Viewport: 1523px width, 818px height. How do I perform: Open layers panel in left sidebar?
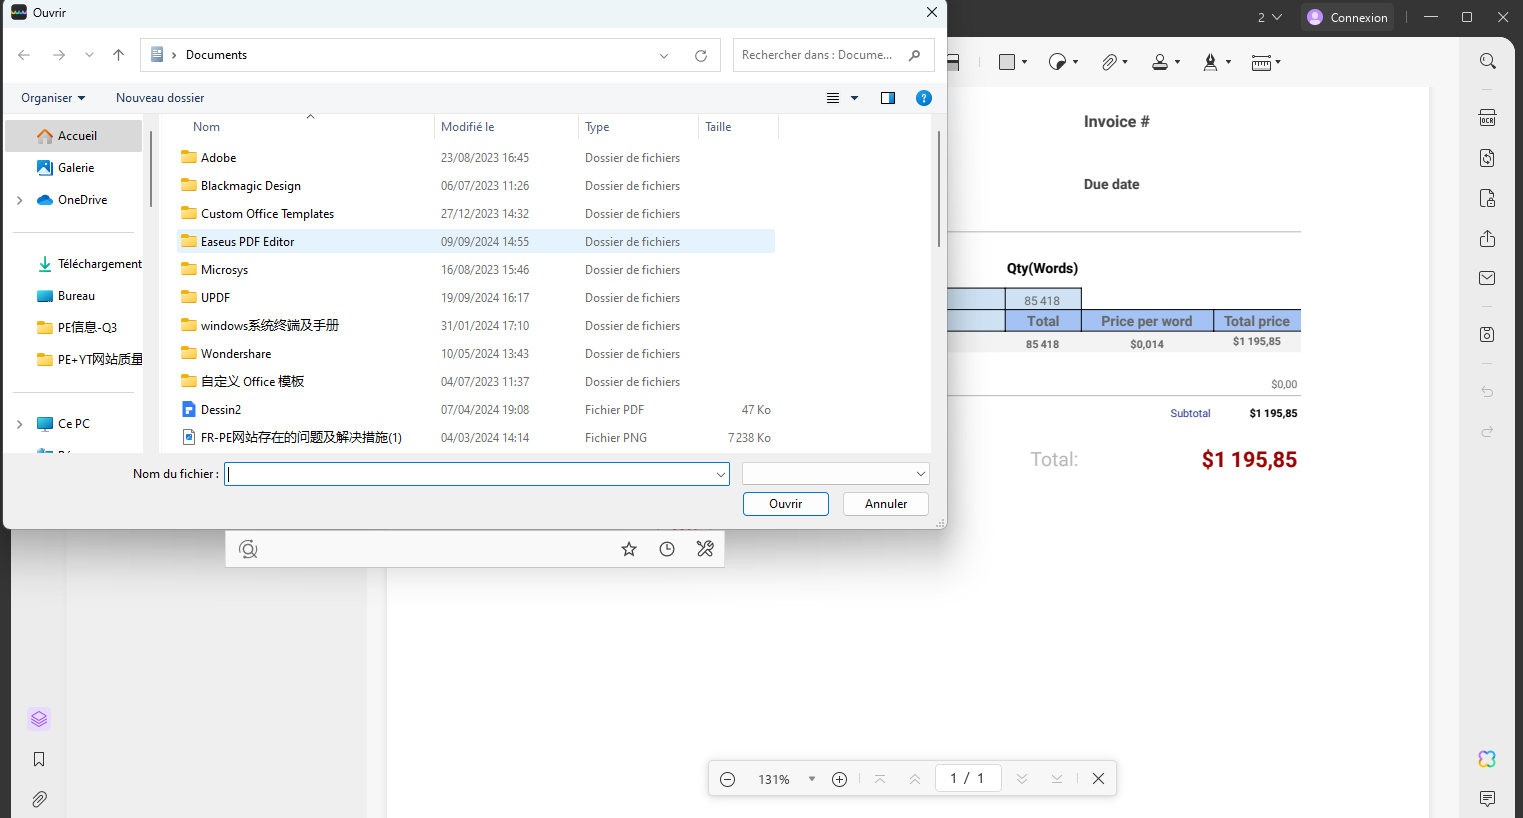(39, 719)
